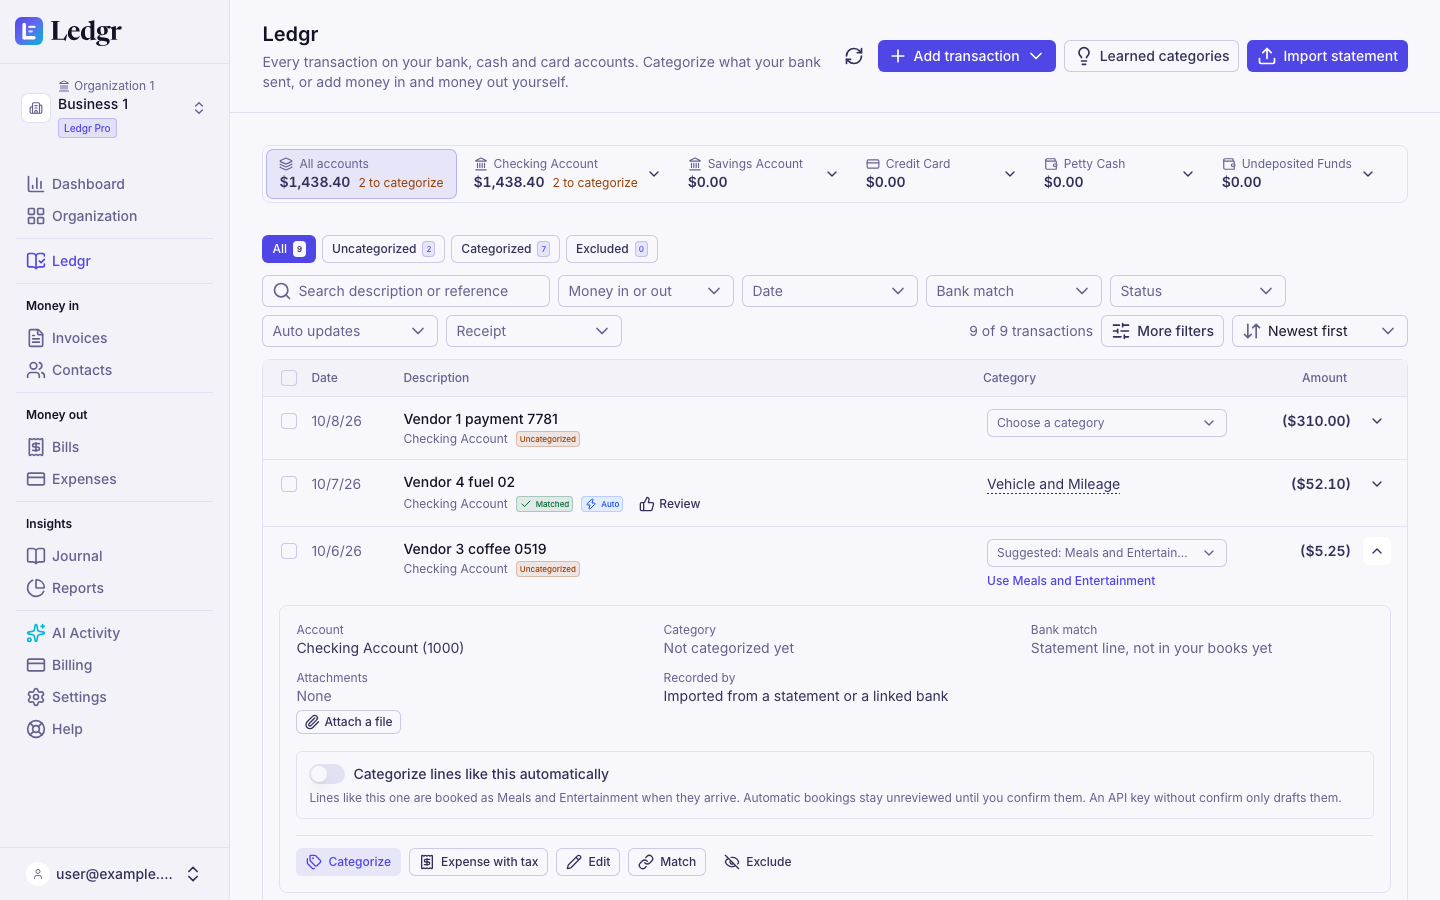Collapse the Vendor 3 coffee 0519 row

[1377, 551]
